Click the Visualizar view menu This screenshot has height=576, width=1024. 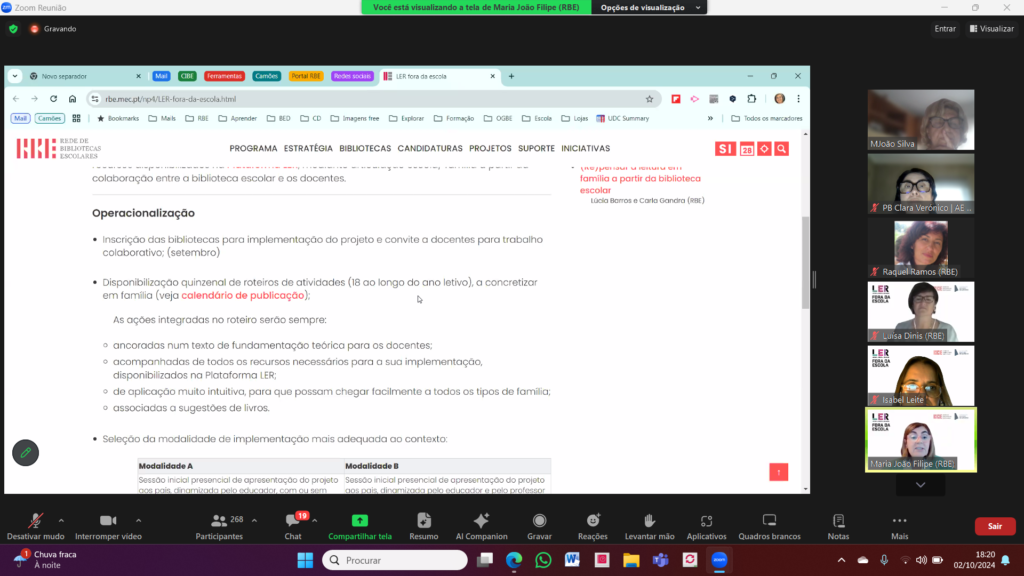point(990,29)
